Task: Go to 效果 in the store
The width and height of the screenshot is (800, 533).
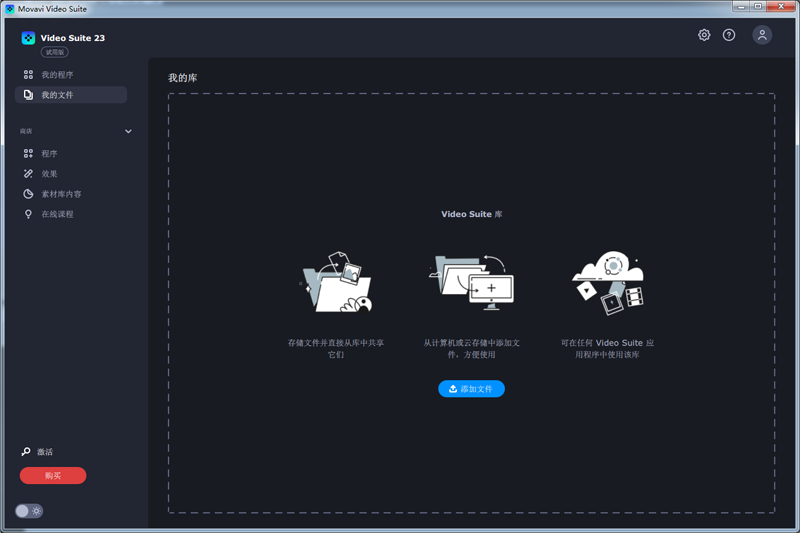Action: [x=49, y=174]
